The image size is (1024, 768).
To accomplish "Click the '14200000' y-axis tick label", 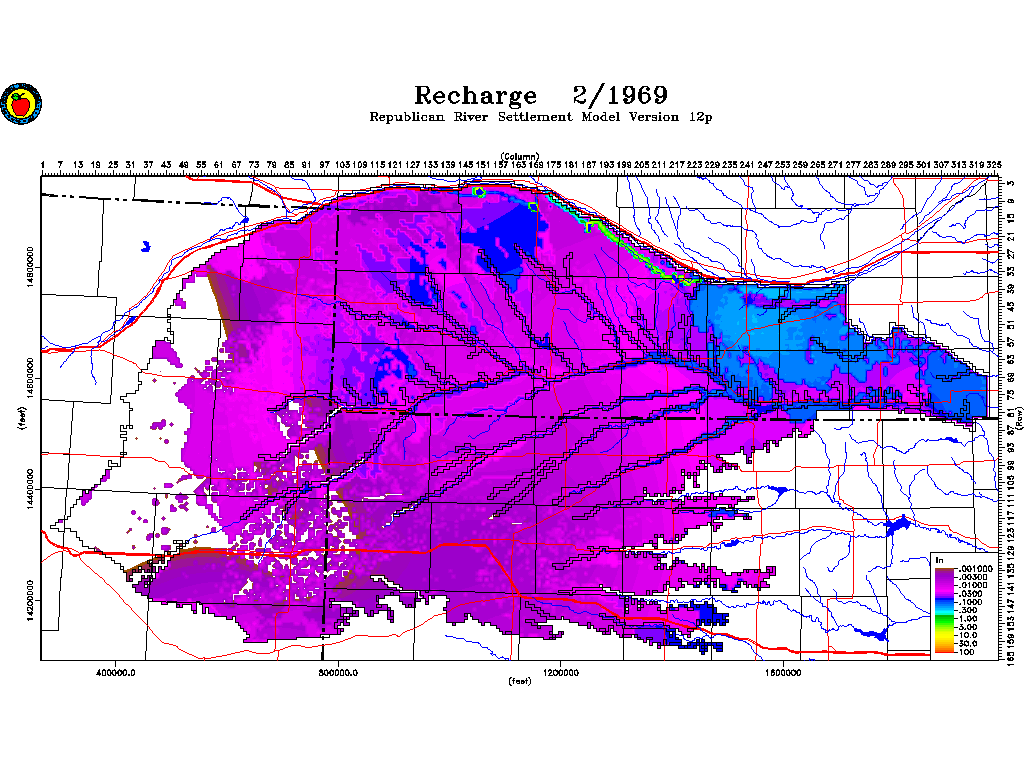I will tap(31, 600).
